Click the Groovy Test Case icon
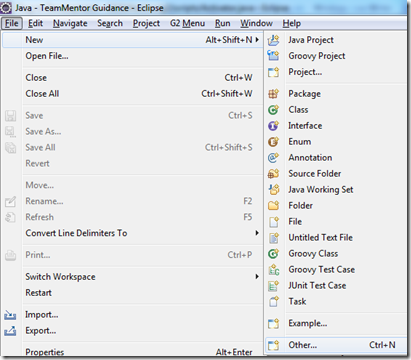The width and height of the screenshot is (411, 360). pos(273,270)
